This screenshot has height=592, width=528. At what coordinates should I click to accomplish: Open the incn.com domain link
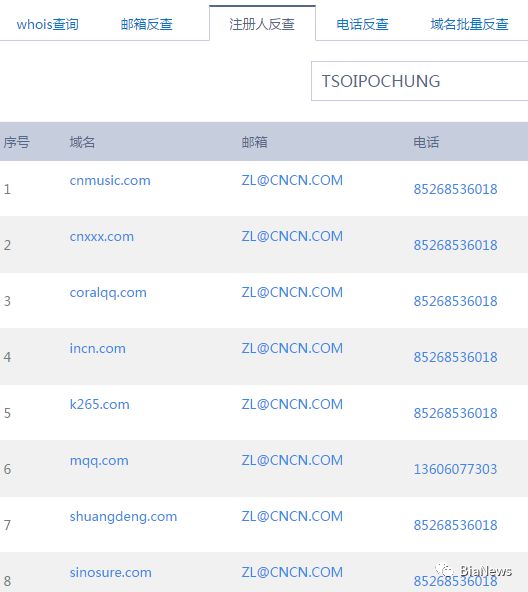(97, 348)
